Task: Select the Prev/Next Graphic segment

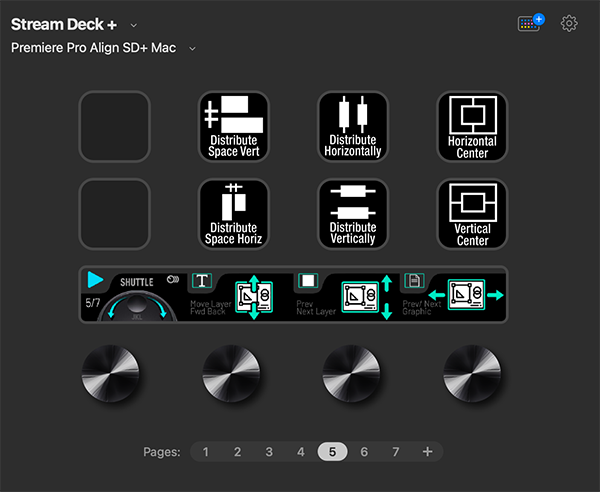Action: click(x=453, y=295)
